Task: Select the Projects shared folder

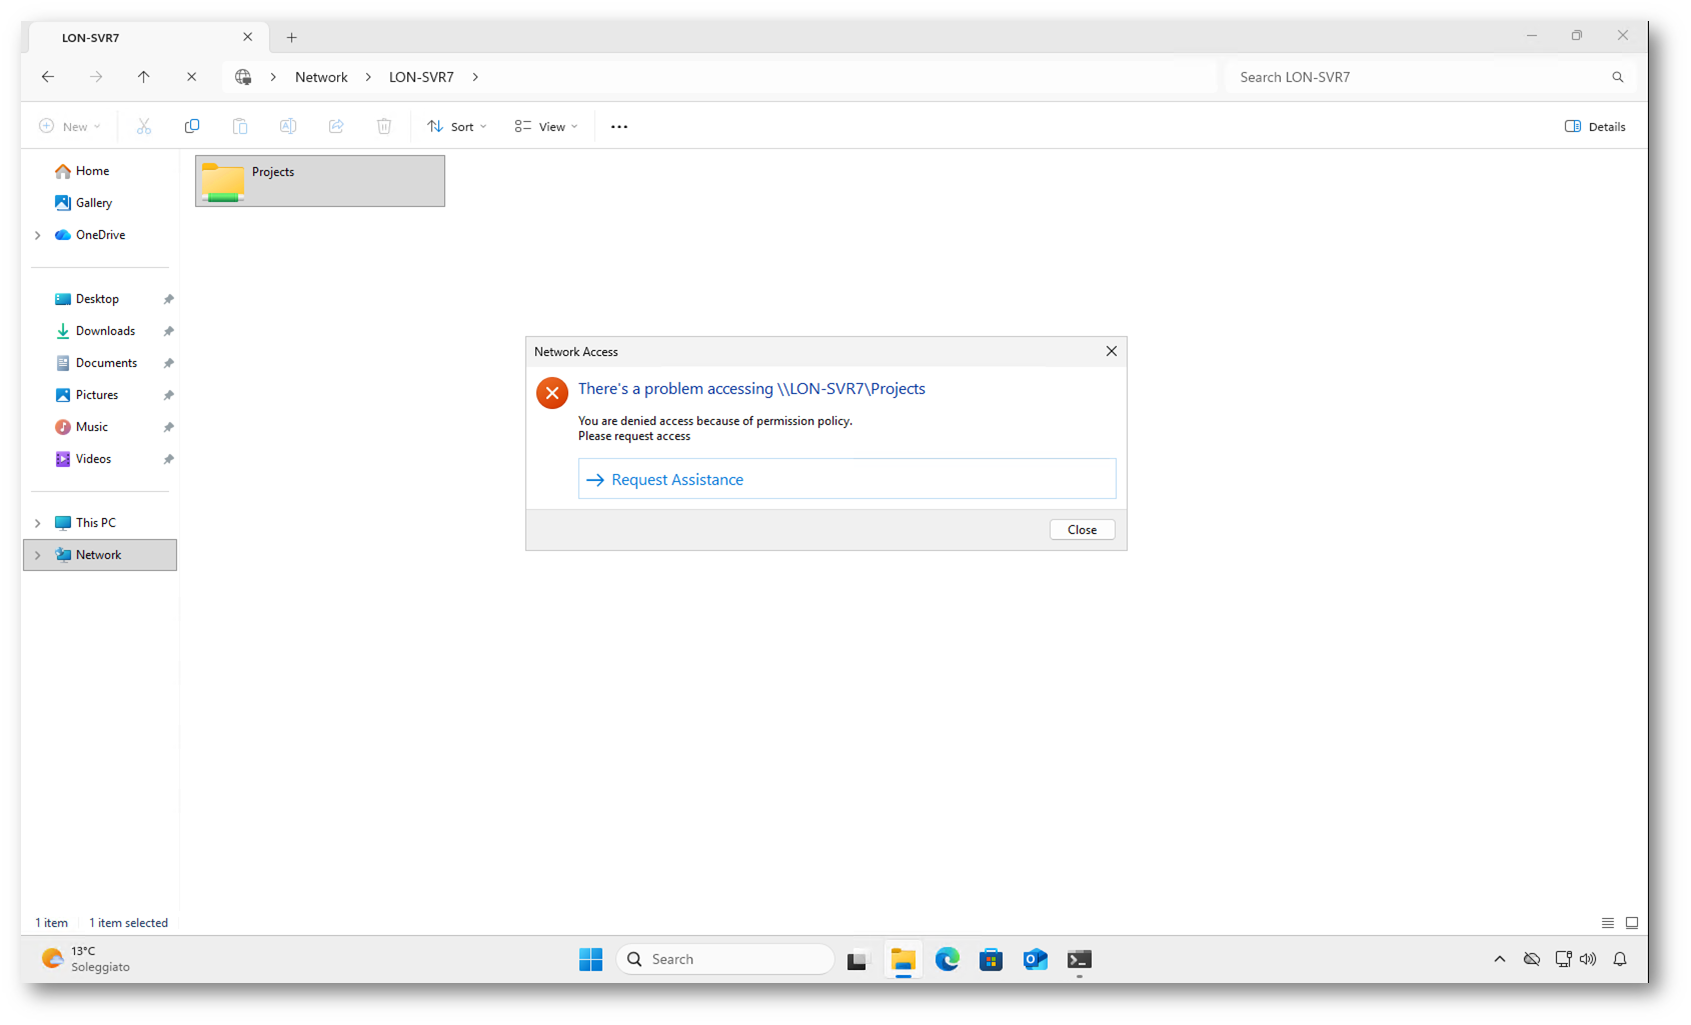Action: [319, 181]
